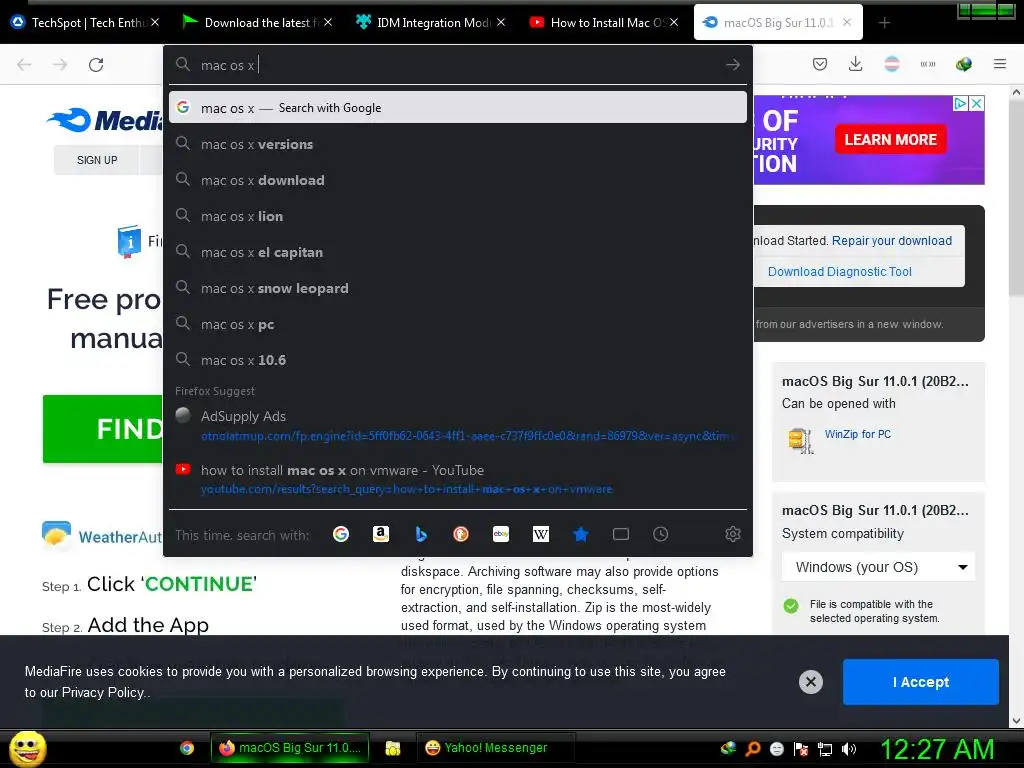Search this time with Bing icon

421,534
